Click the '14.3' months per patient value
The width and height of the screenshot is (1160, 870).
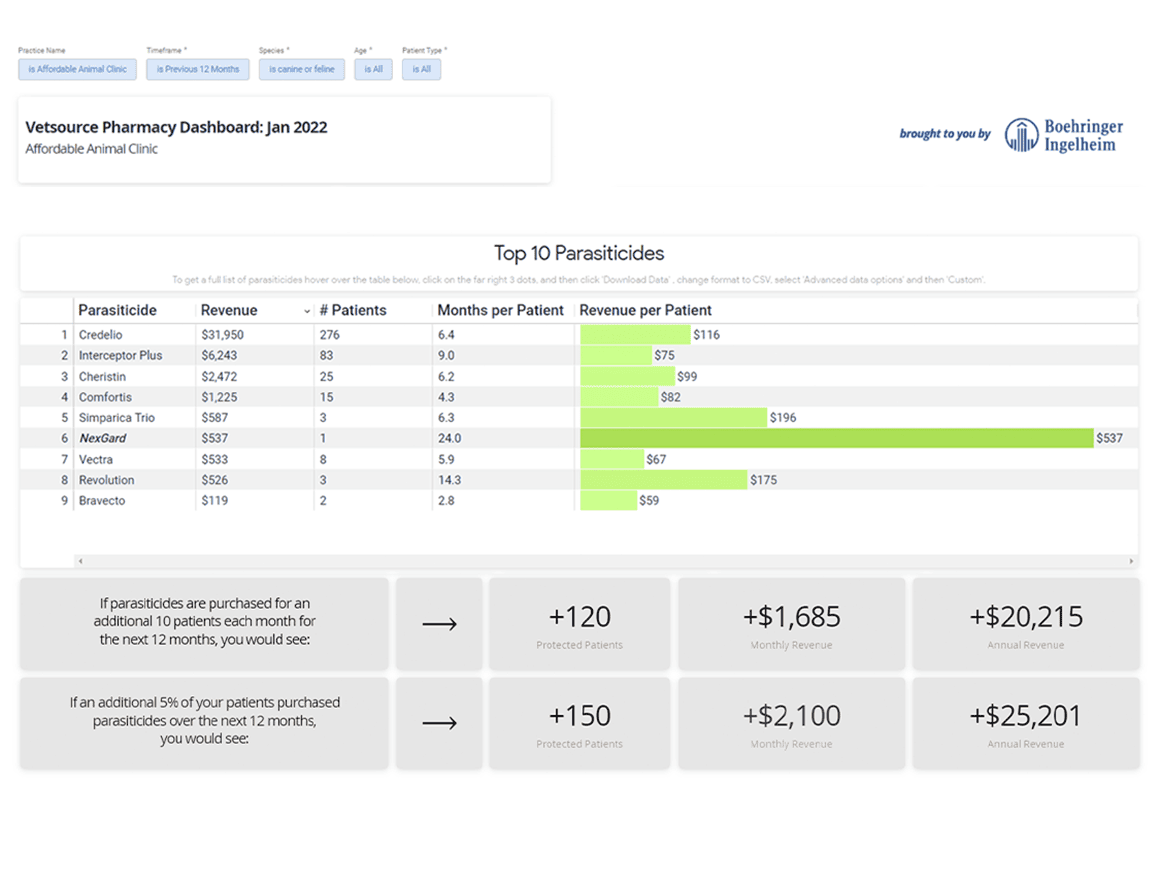[449, 480]
